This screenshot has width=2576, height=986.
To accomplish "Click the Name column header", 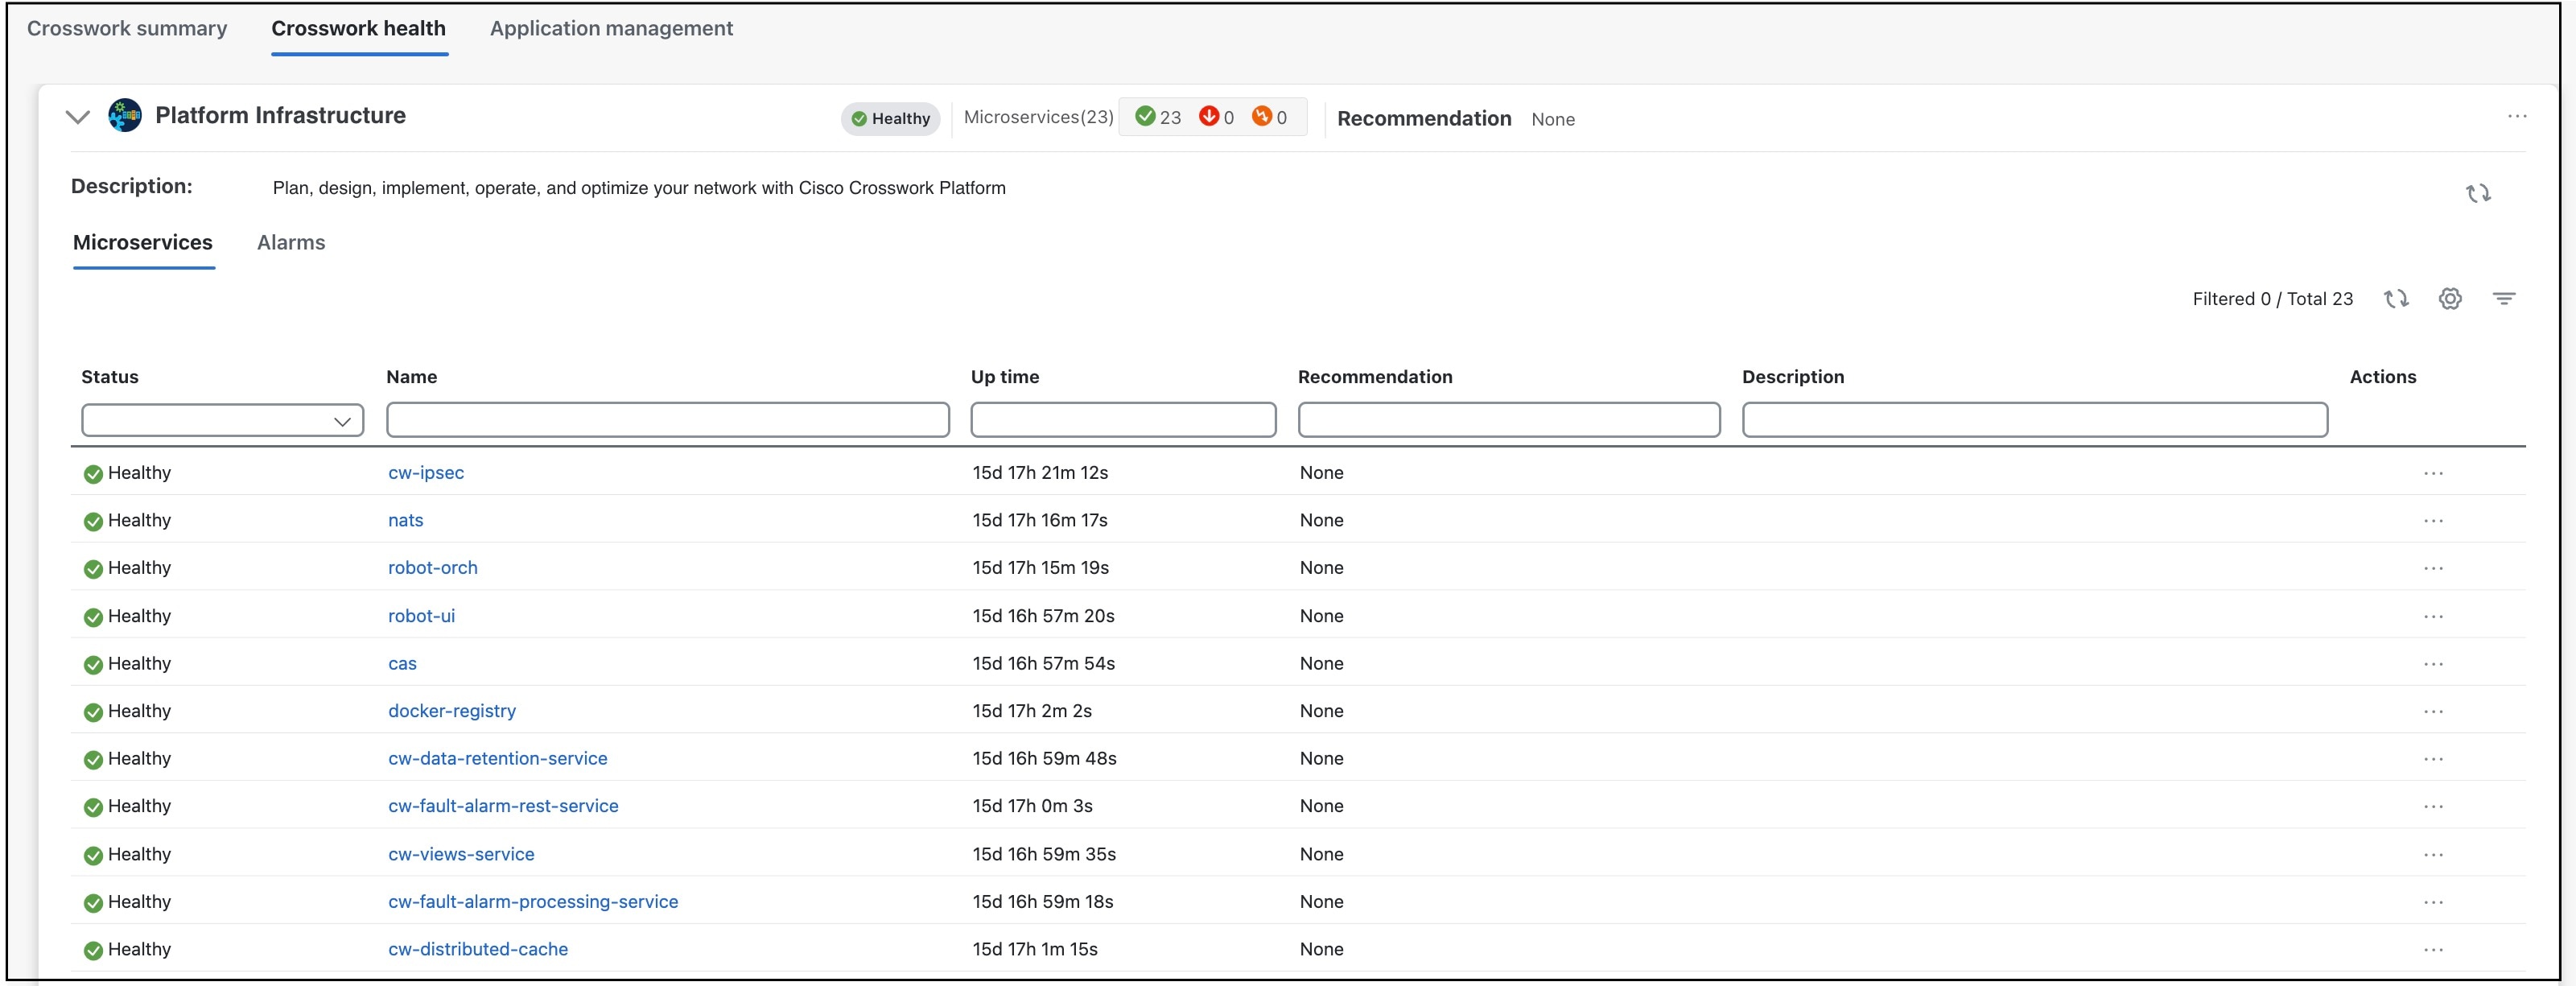I will [412, 377].
